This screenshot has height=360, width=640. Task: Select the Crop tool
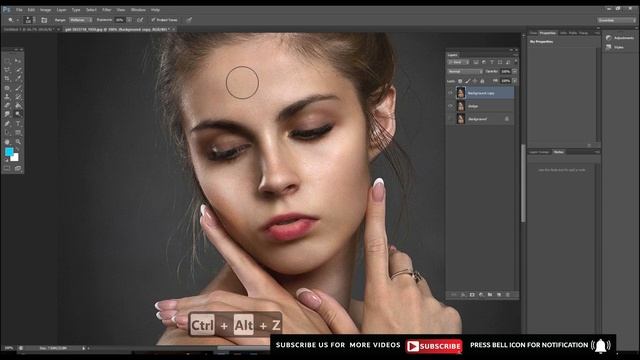tap(7, 78)
